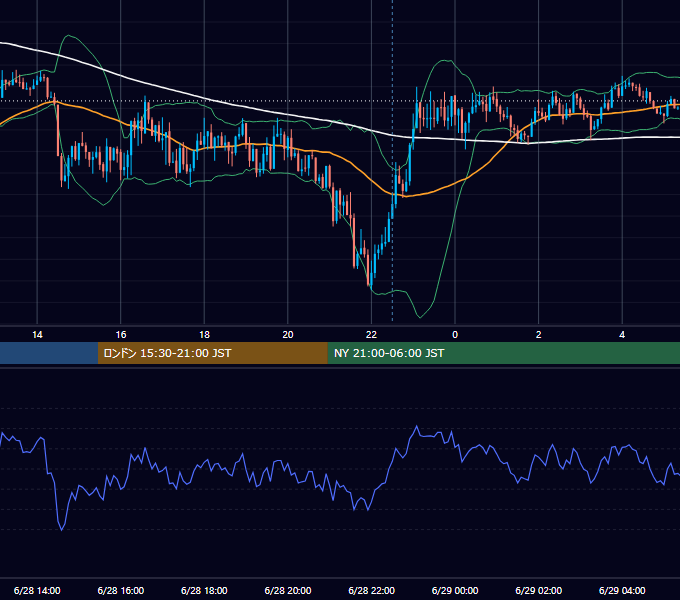680x600 pixels.
Task: Click time axis label 14
Action: (37, 335)
